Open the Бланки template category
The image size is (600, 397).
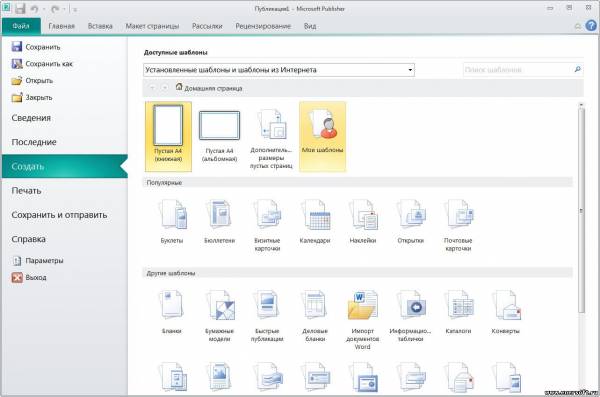pos(171,312)
